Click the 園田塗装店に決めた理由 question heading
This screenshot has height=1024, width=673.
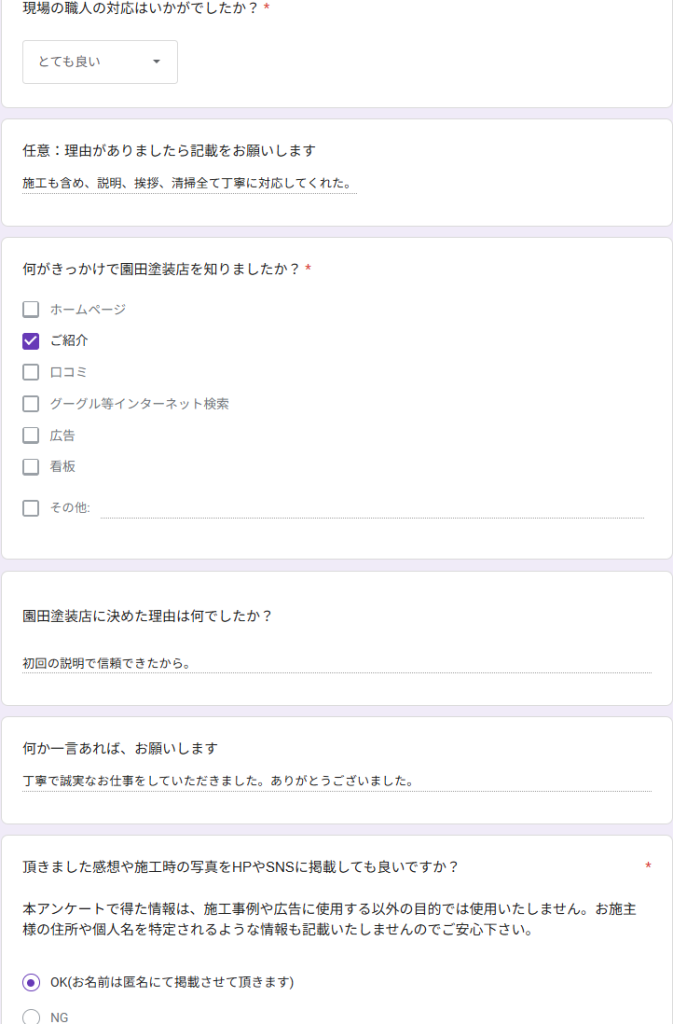pyautogui.click(x=147, y=616)
